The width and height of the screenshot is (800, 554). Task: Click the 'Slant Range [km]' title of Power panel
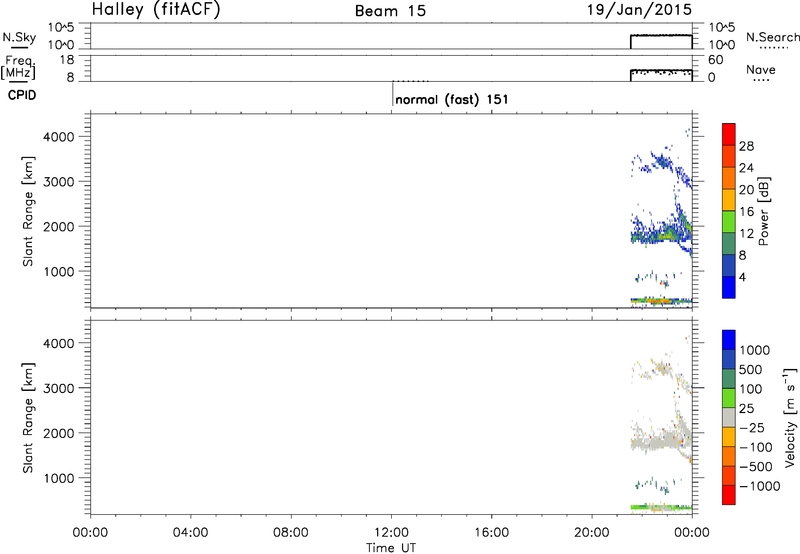coord(28,211)
